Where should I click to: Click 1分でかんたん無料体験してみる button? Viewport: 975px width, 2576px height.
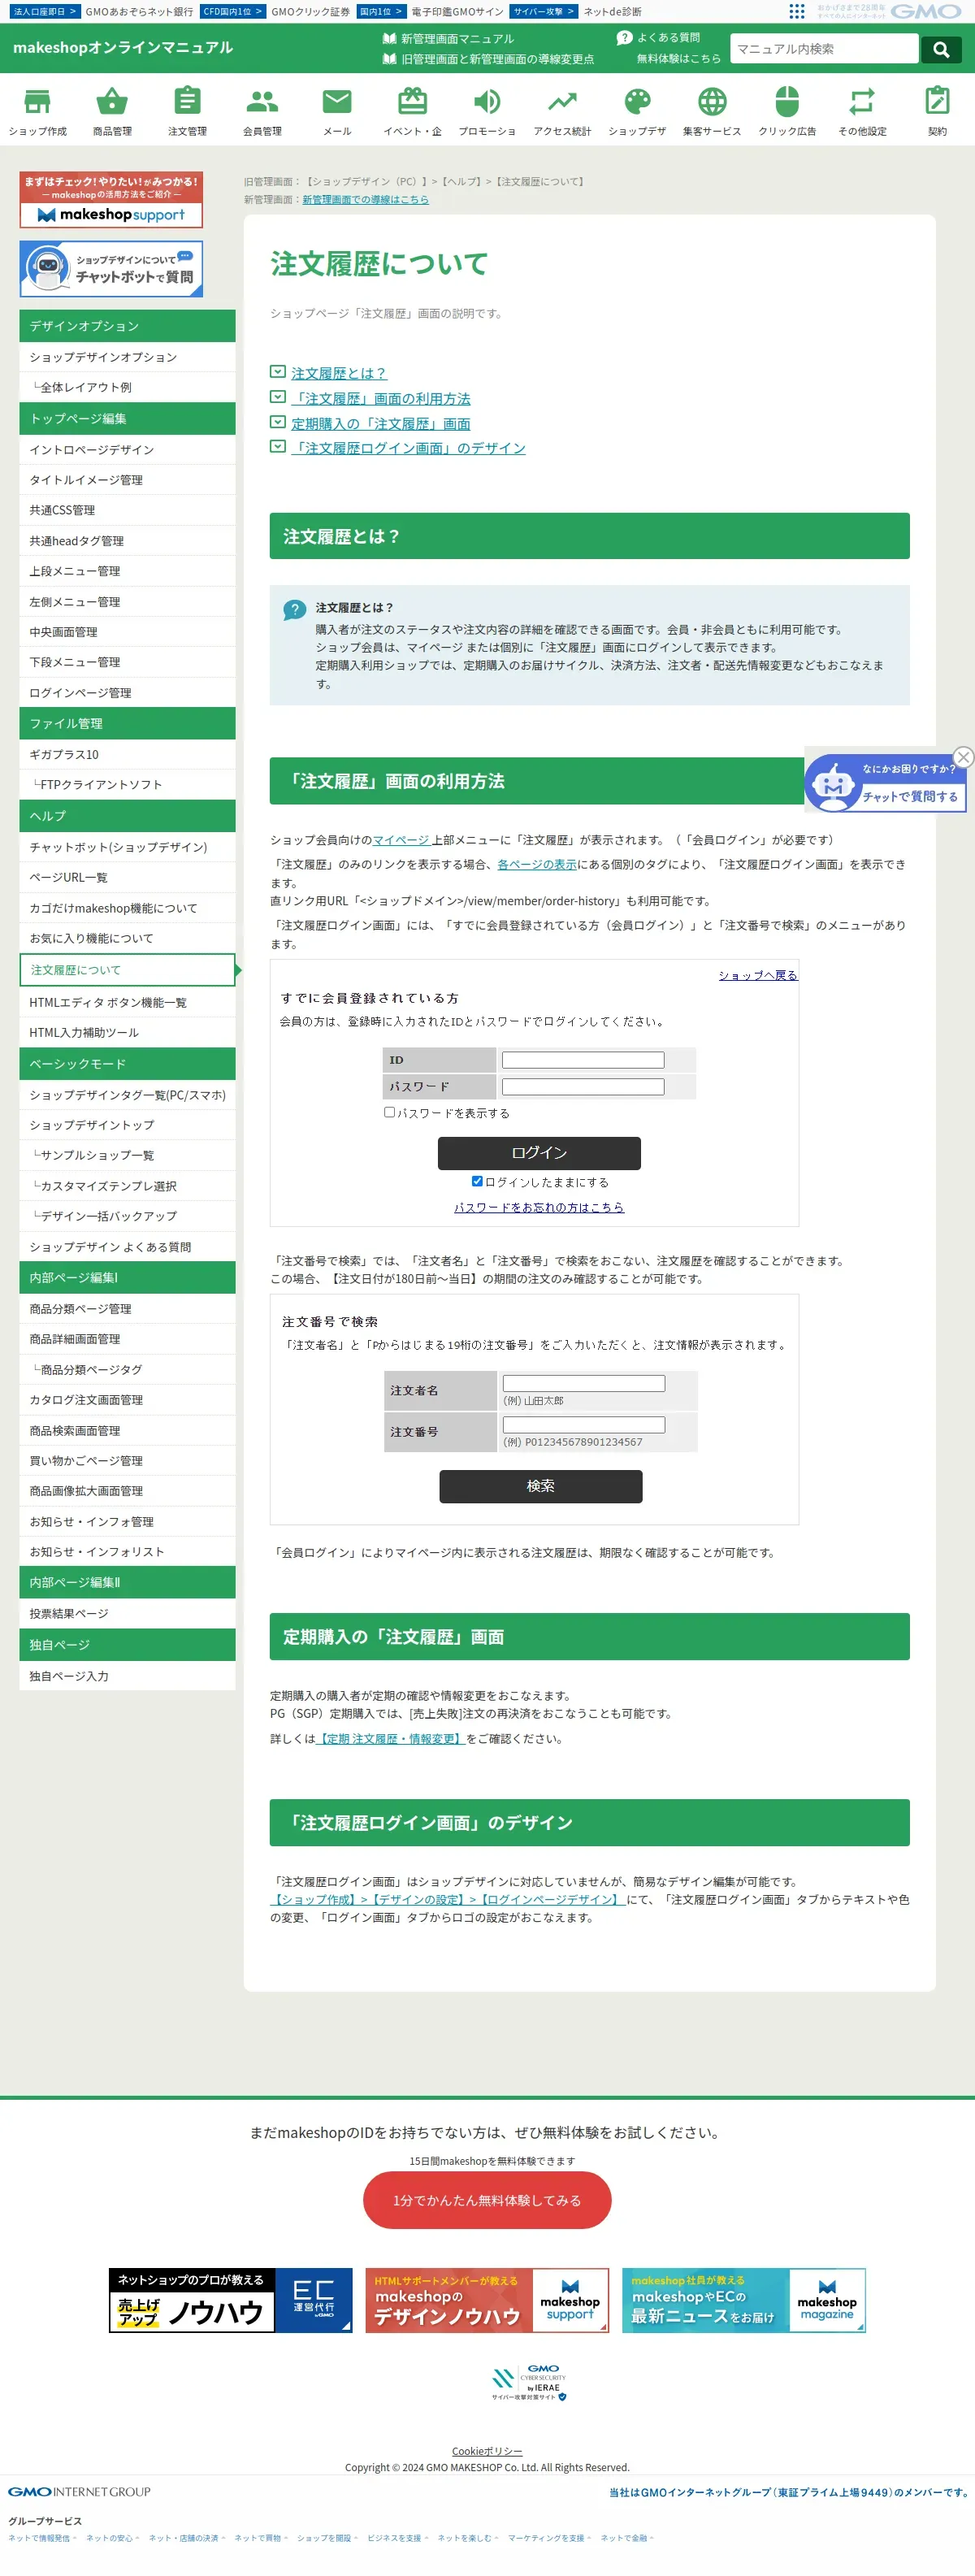coord(487,2200)
